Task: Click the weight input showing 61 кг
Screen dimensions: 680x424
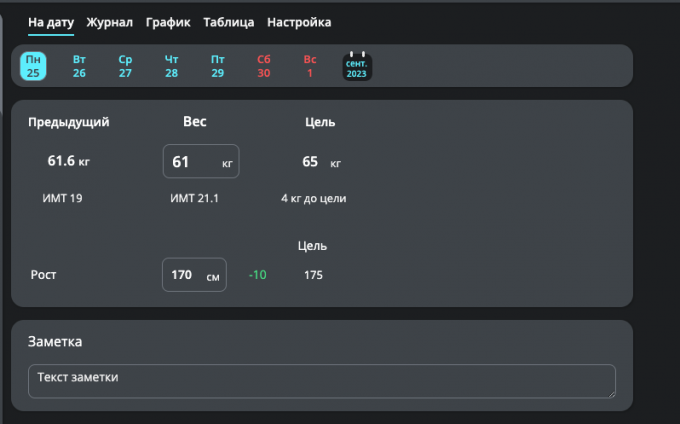Action: [200, 161]
